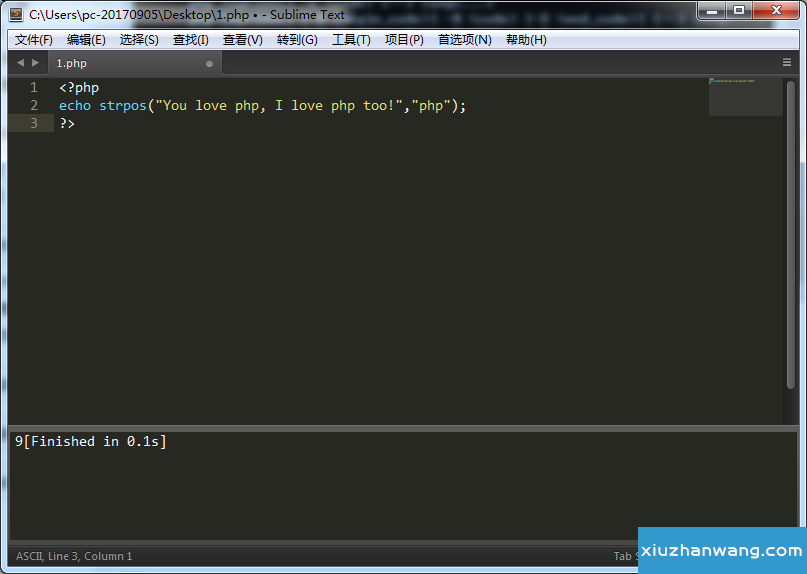The image size is (807, 574).
Task: Open the 帮助(H) menu
Action: tap(526, 40)
